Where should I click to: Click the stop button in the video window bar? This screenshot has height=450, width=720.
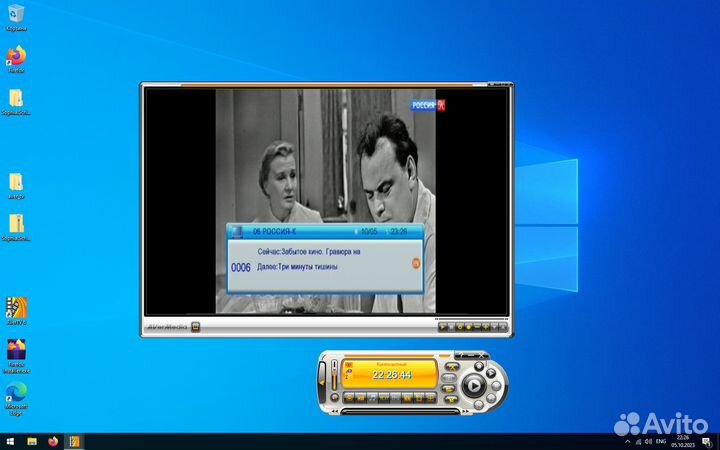pyautogui.click(x=451, y=327)
